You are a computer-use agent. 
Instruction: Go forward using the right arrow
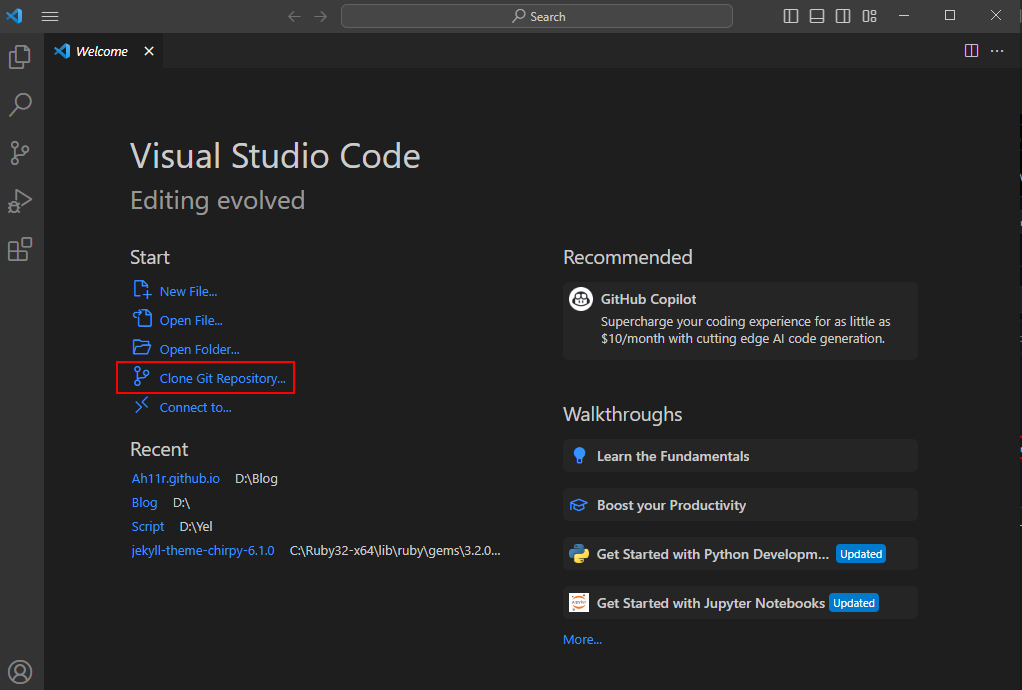(x=321, y=16)
